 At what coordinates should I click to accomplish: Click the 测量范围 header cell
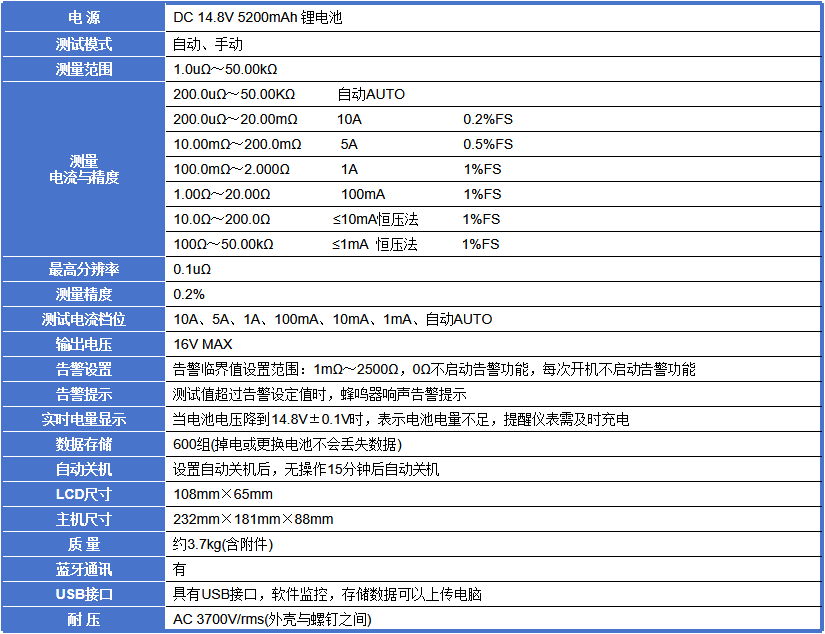[x=84, y=69]
